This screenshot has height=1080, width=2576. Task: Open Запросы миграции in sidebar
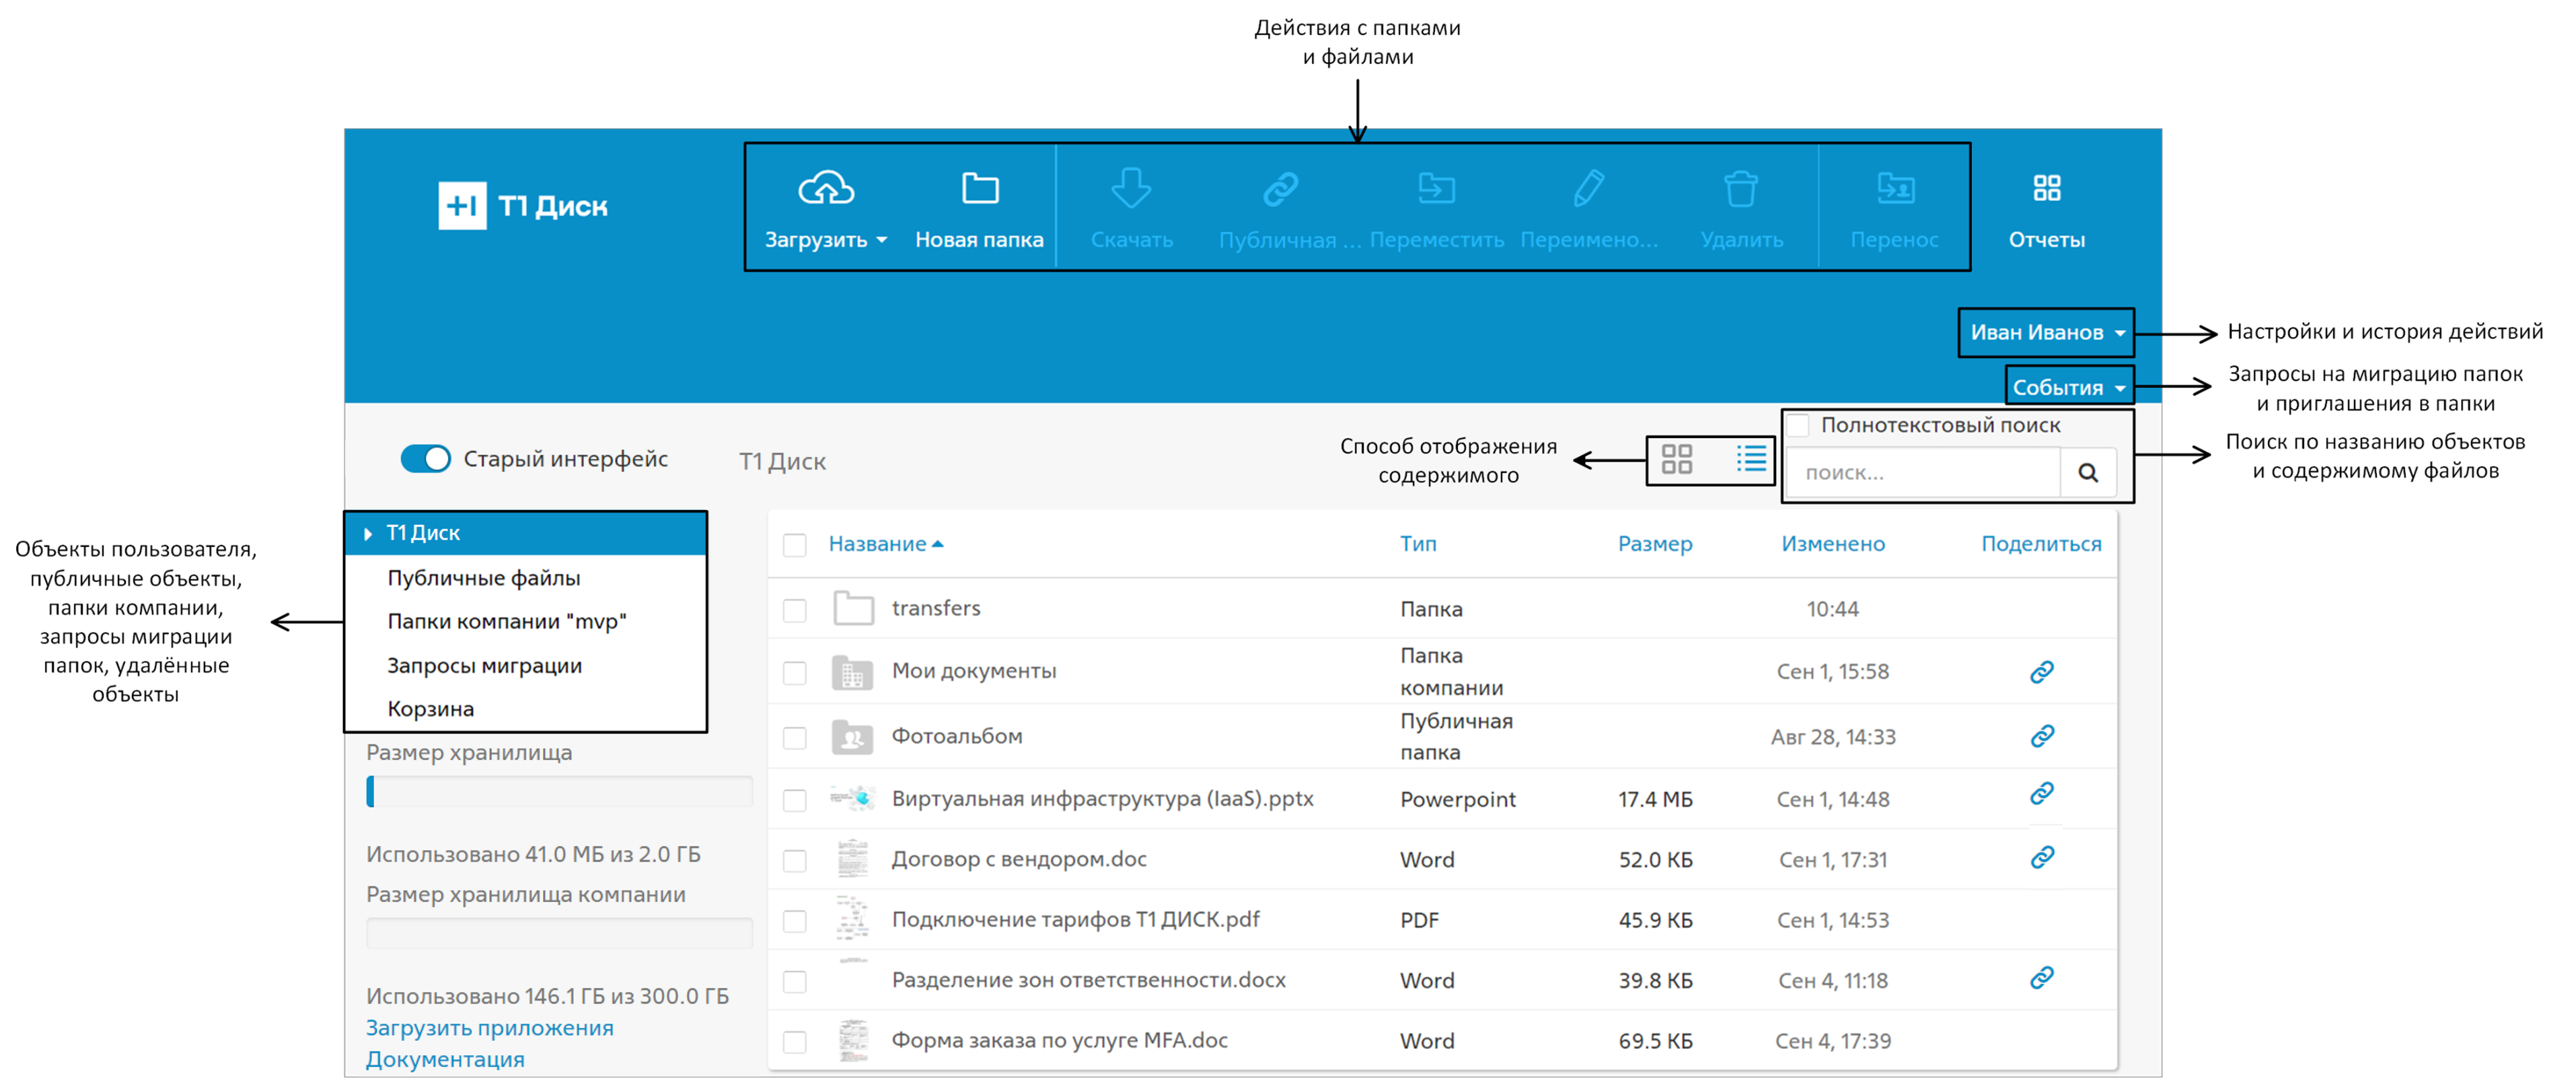point(484,666)
